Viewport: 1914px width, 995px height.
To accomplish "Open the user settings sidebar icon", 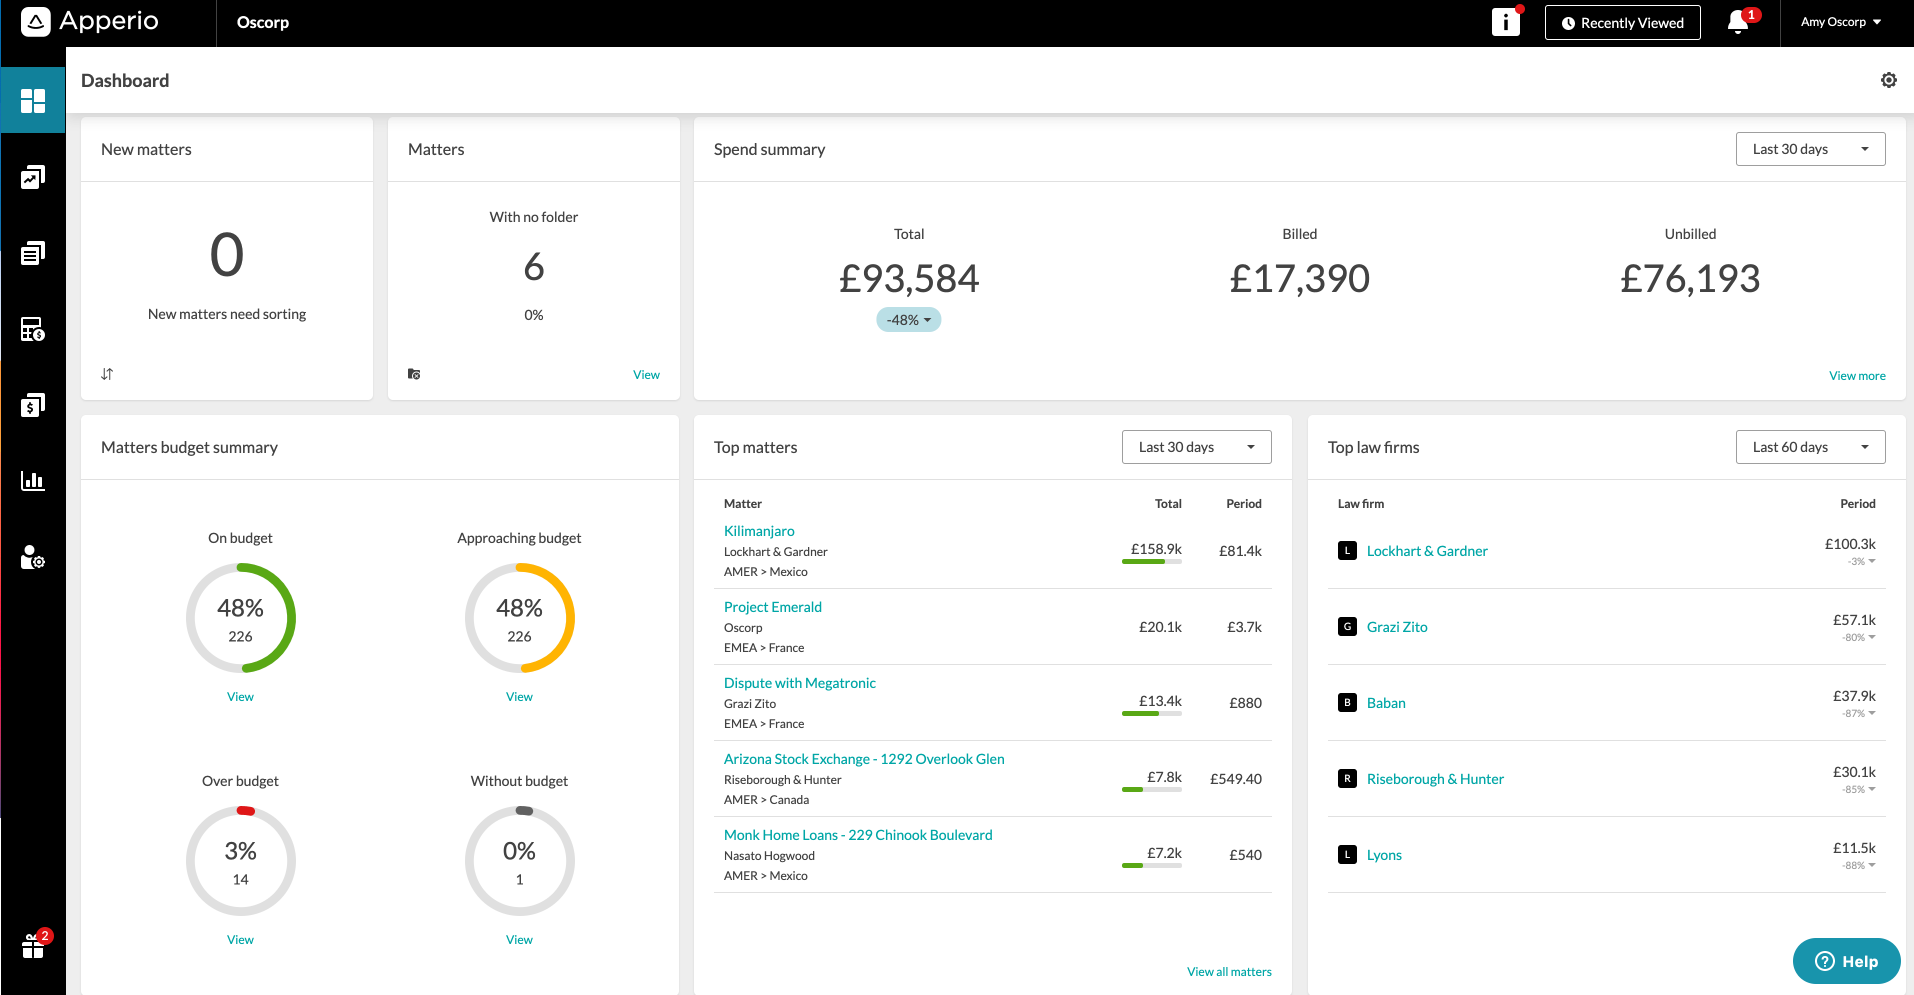I will pyautogui.click(x=33, y=557).
